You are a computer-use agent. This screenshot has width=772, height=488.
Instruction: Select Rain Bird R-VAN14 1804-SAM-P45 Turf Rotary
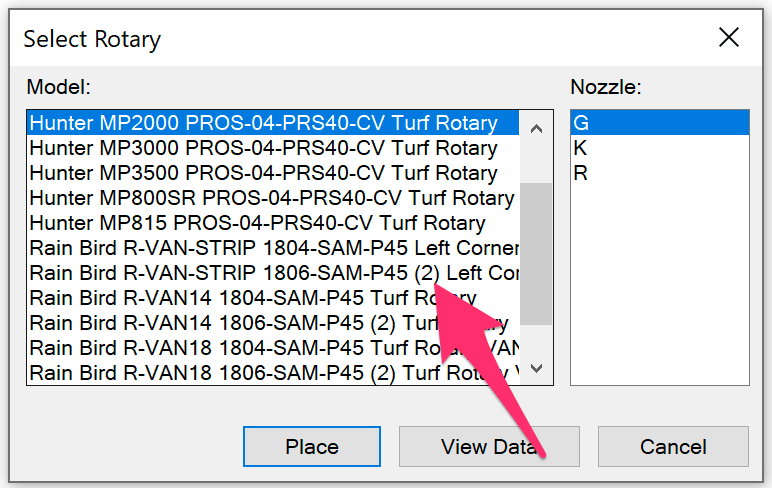[x=273, y=298]
